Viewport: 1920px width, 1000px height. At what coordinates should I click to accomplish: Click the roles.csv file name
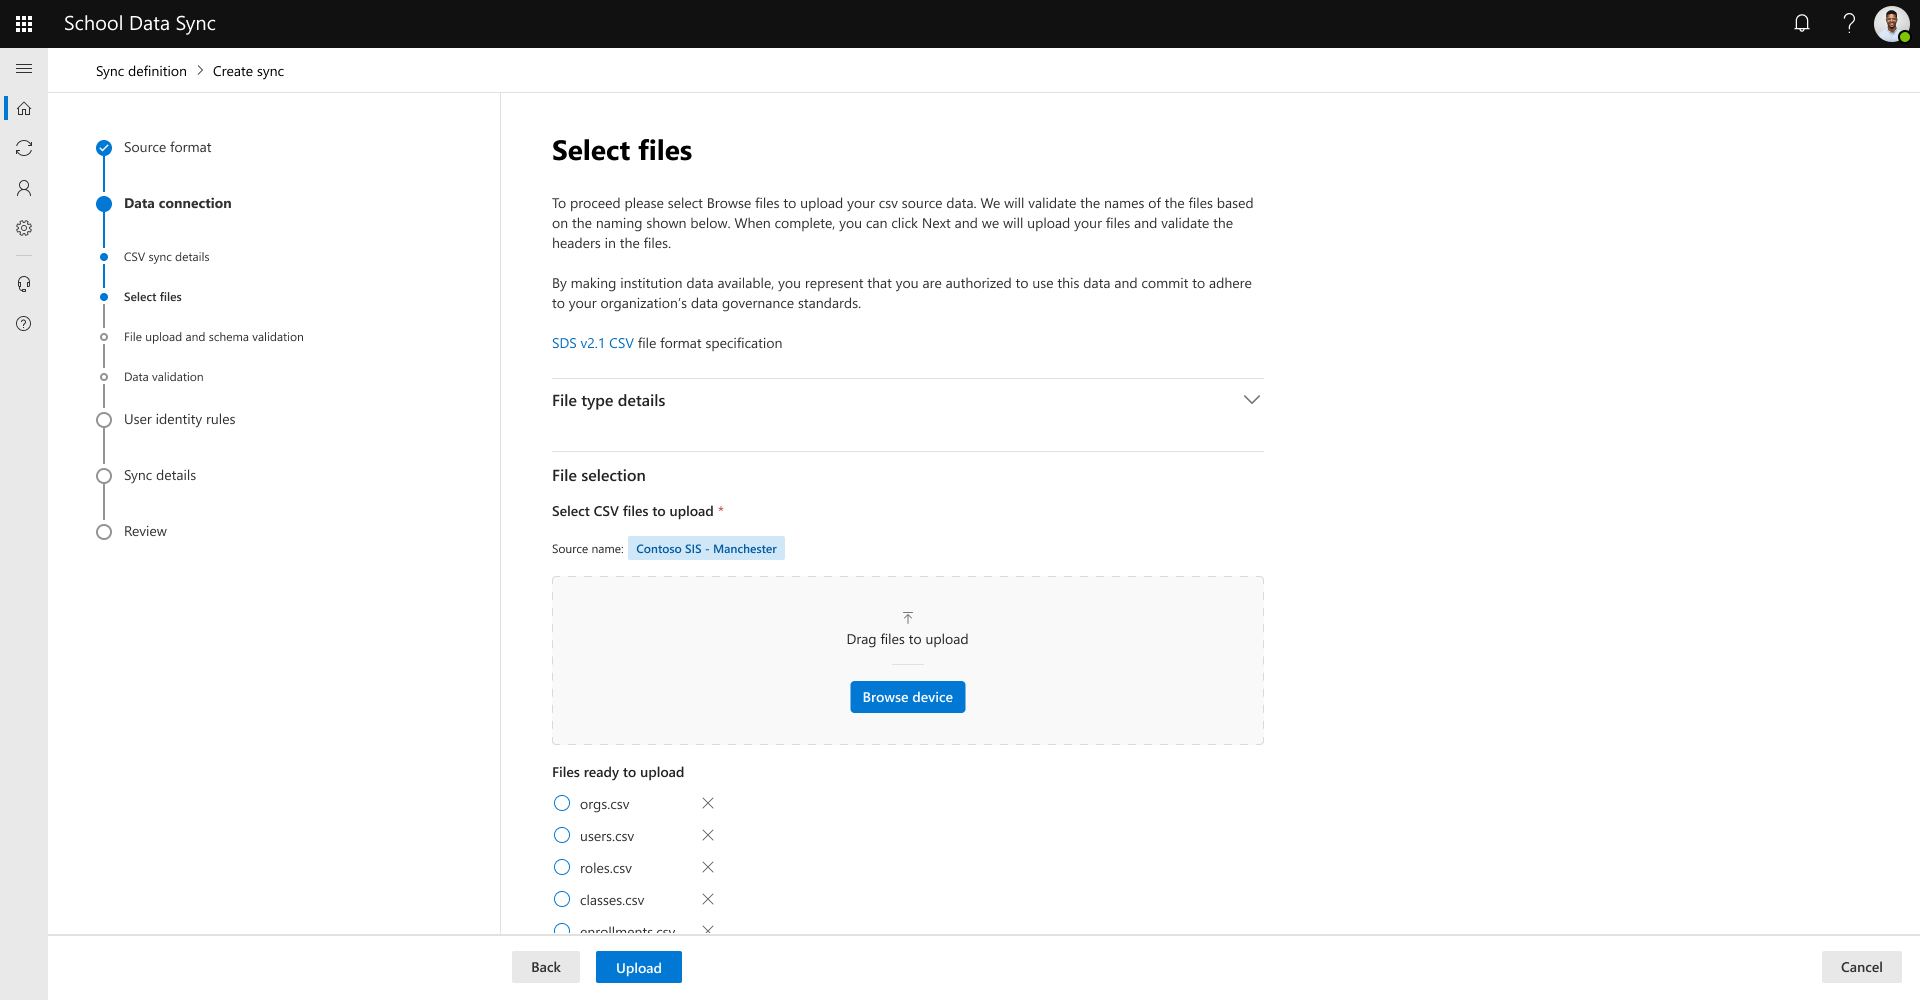tap(606, 868)
